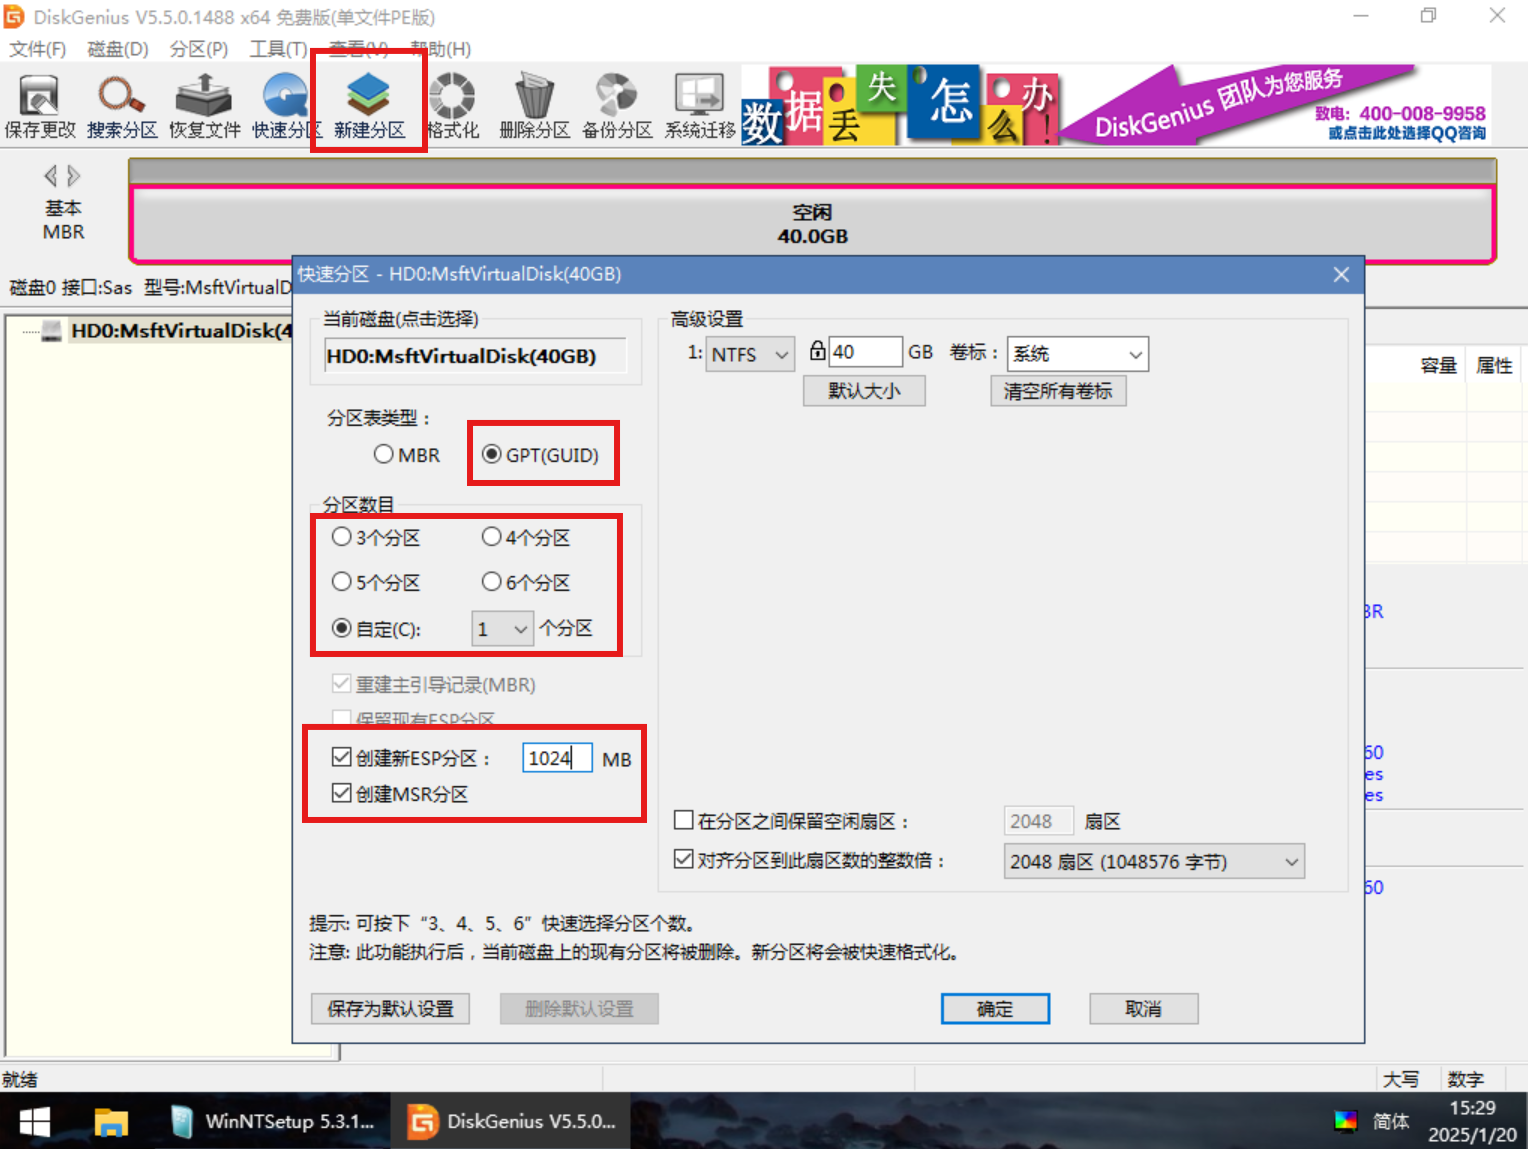The width and height of the screenshot is (1528, 1149).
Task: Open the 分区(P) menu
Action: [x=198, y=49]
